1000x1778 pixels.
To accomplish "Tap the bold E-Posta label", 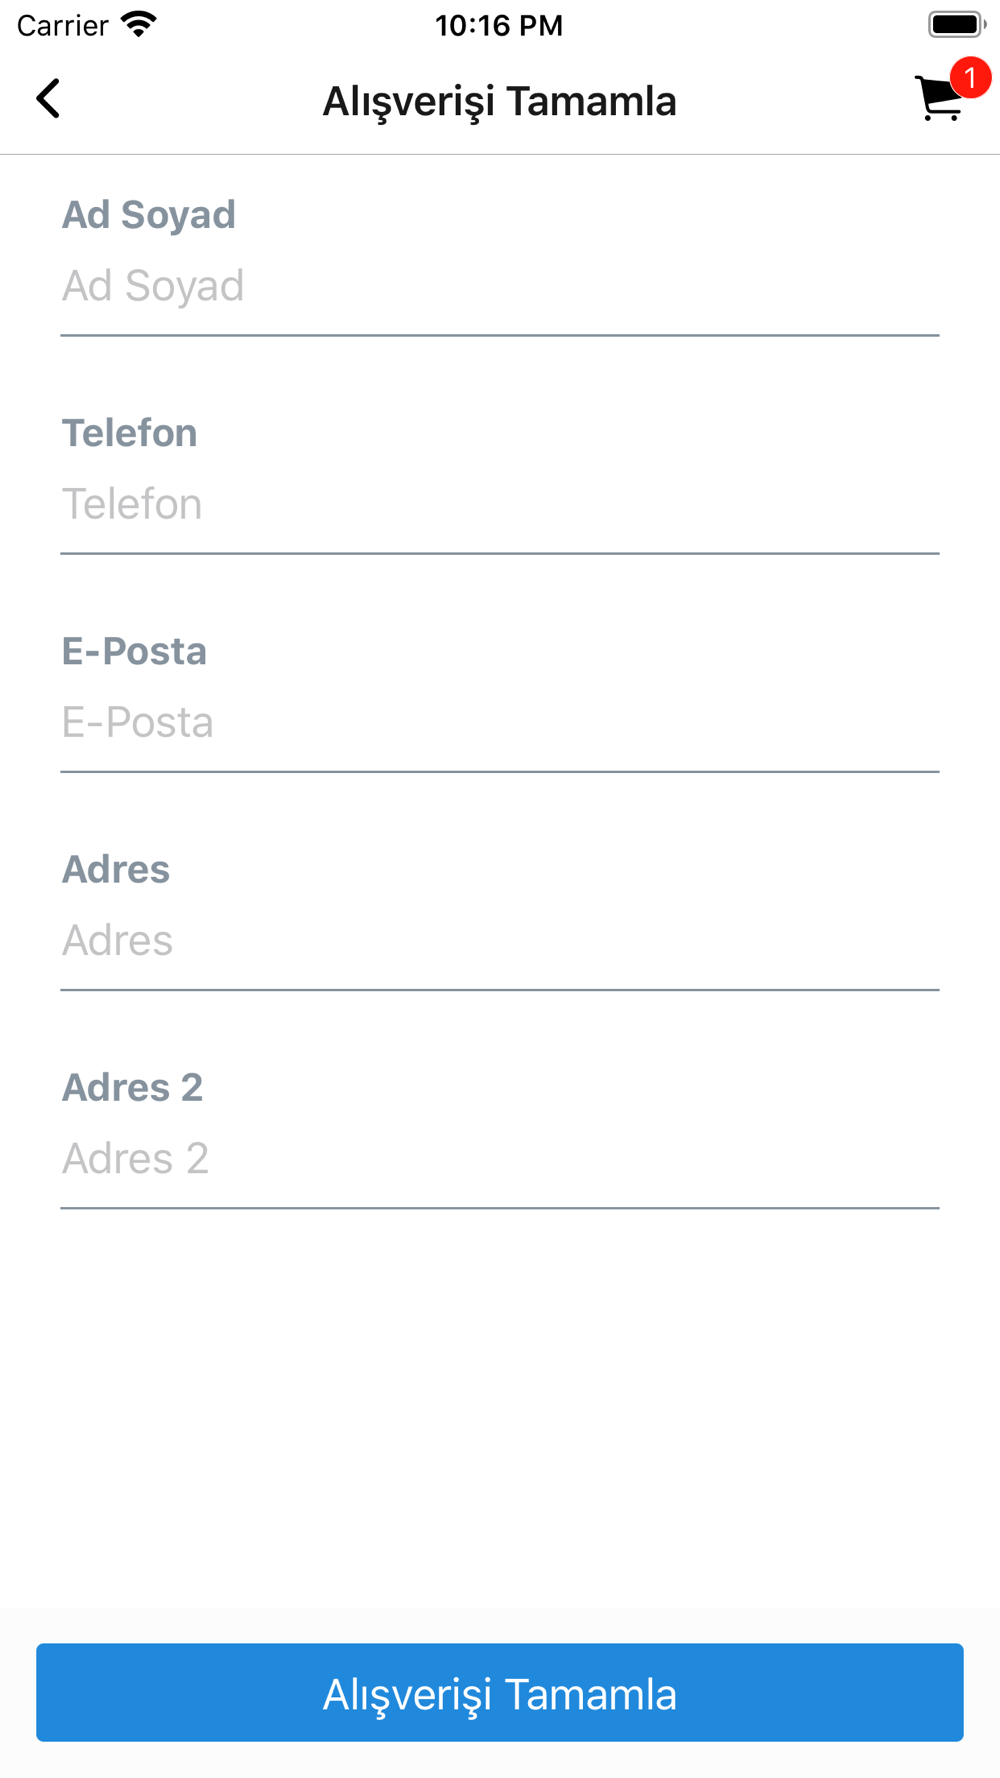I will [135, 651].
